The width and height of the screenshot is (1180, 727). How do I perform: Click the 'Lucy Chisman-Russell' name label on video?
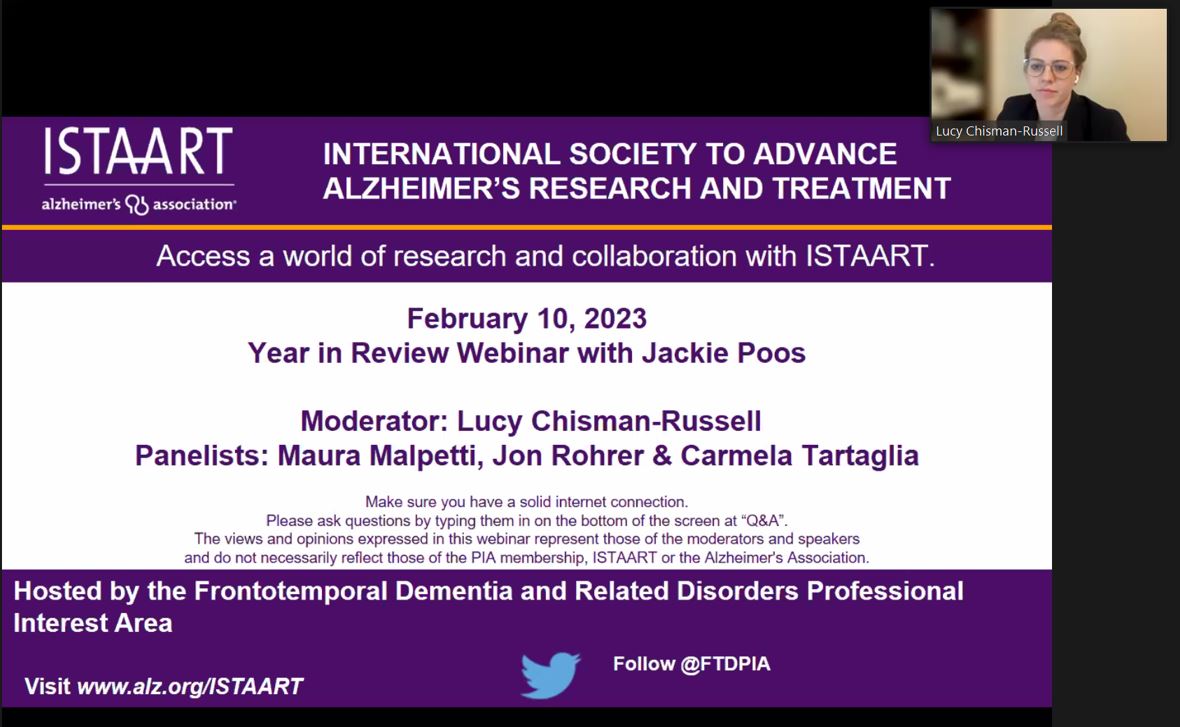pyautogui.click(x=999, y=131)
